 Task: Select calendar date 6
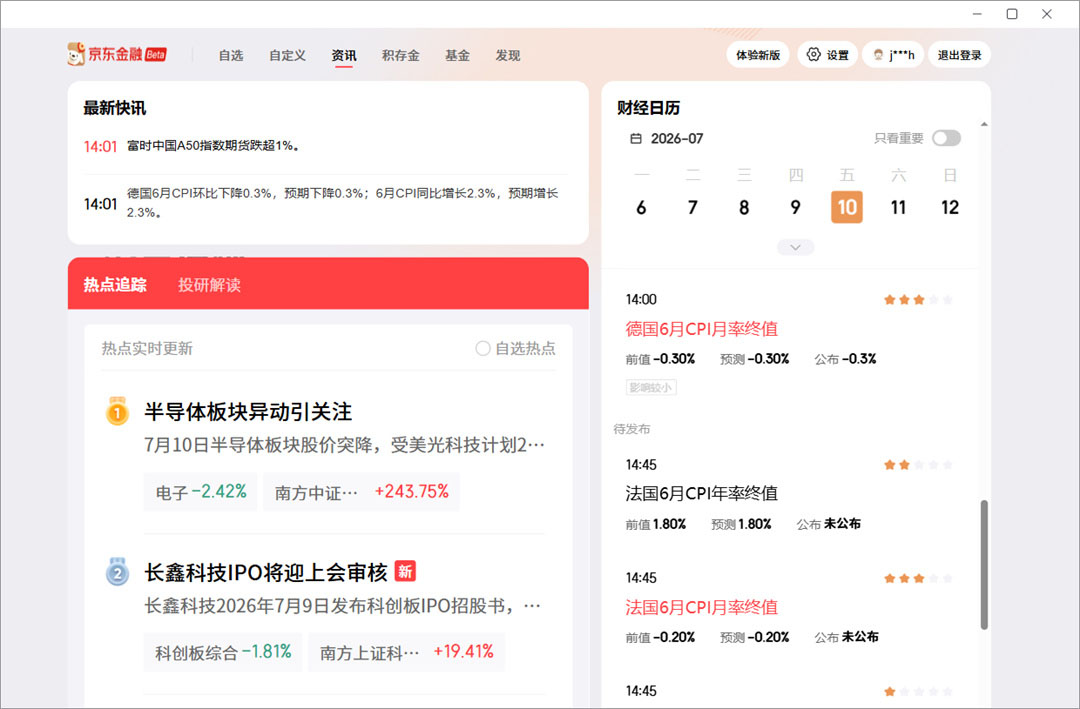point(641,207)
